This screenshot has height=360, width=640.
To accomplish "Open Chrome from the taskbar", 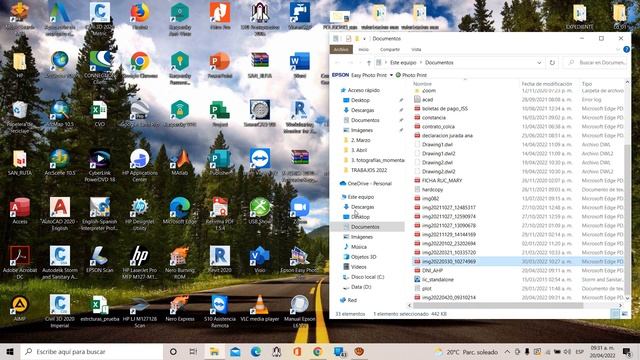I will click(x=318, y=351).
